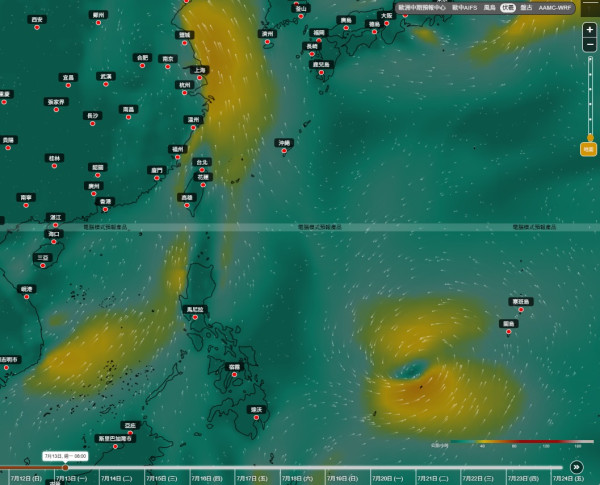Select the AAMC-WRF model option
Image resolution: width=600 pixels, height=485 pixels.
(554, 8)
